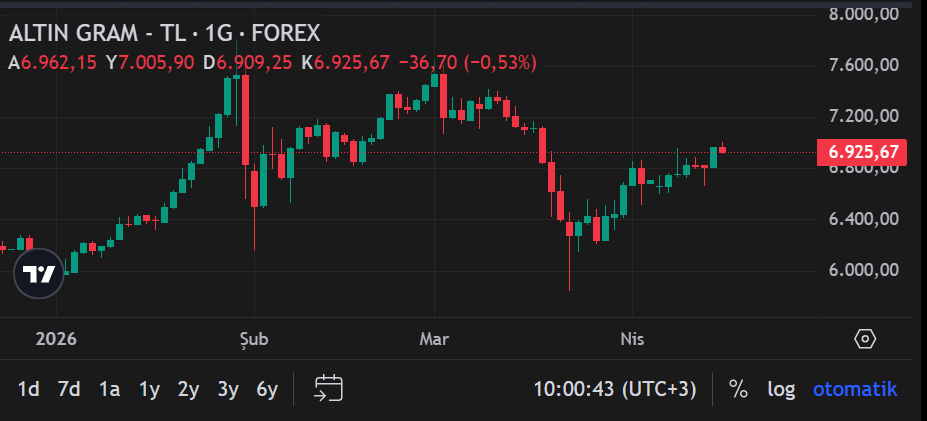Screen dimensions: 927x421
Task: Switch to the 7d time range
Action: pos(69,389)
